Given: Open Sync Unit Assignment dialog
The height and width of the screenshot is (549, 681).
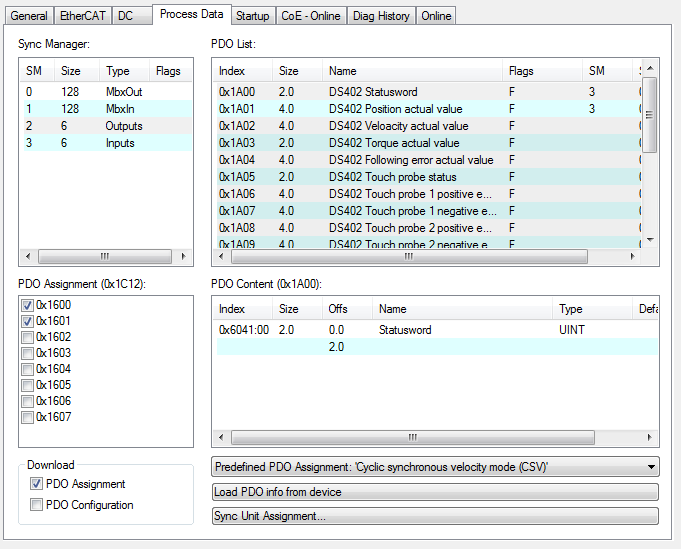Looking at the screenshot, I should pos(435,516).
